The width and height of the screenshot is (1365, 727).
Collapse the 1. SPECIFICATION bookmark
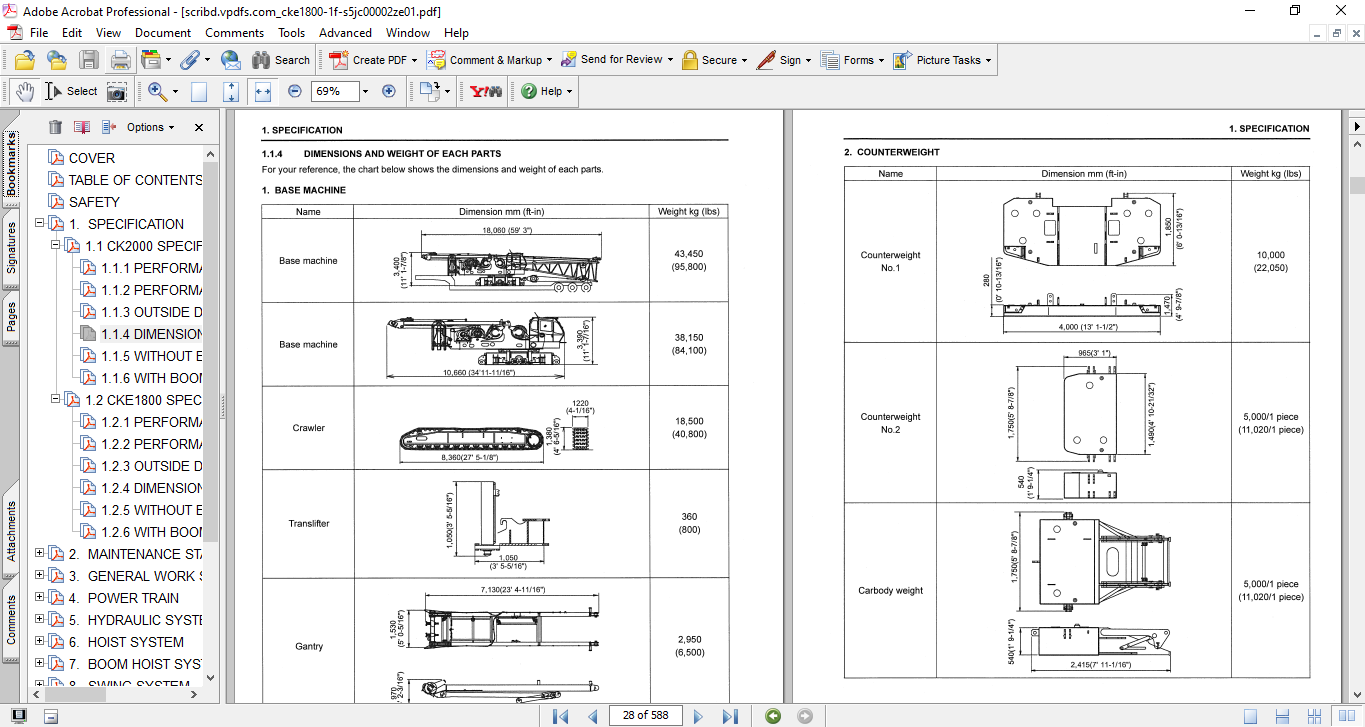tap(40, 224)
